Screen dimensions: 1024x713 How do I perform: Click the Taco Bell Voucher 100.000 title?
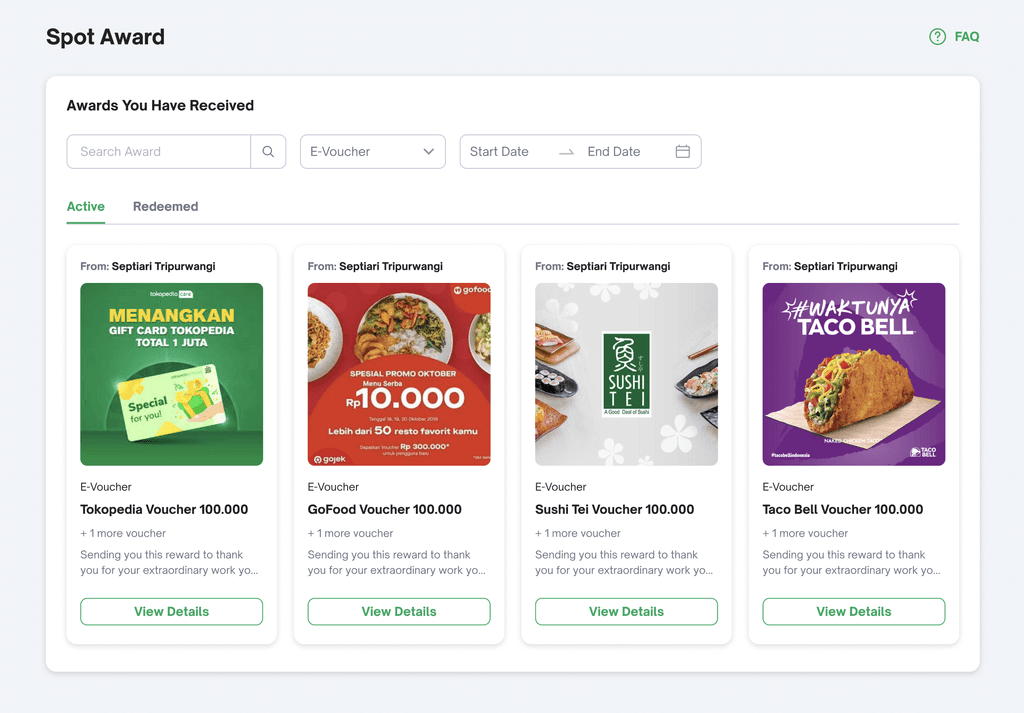point(842,510)
